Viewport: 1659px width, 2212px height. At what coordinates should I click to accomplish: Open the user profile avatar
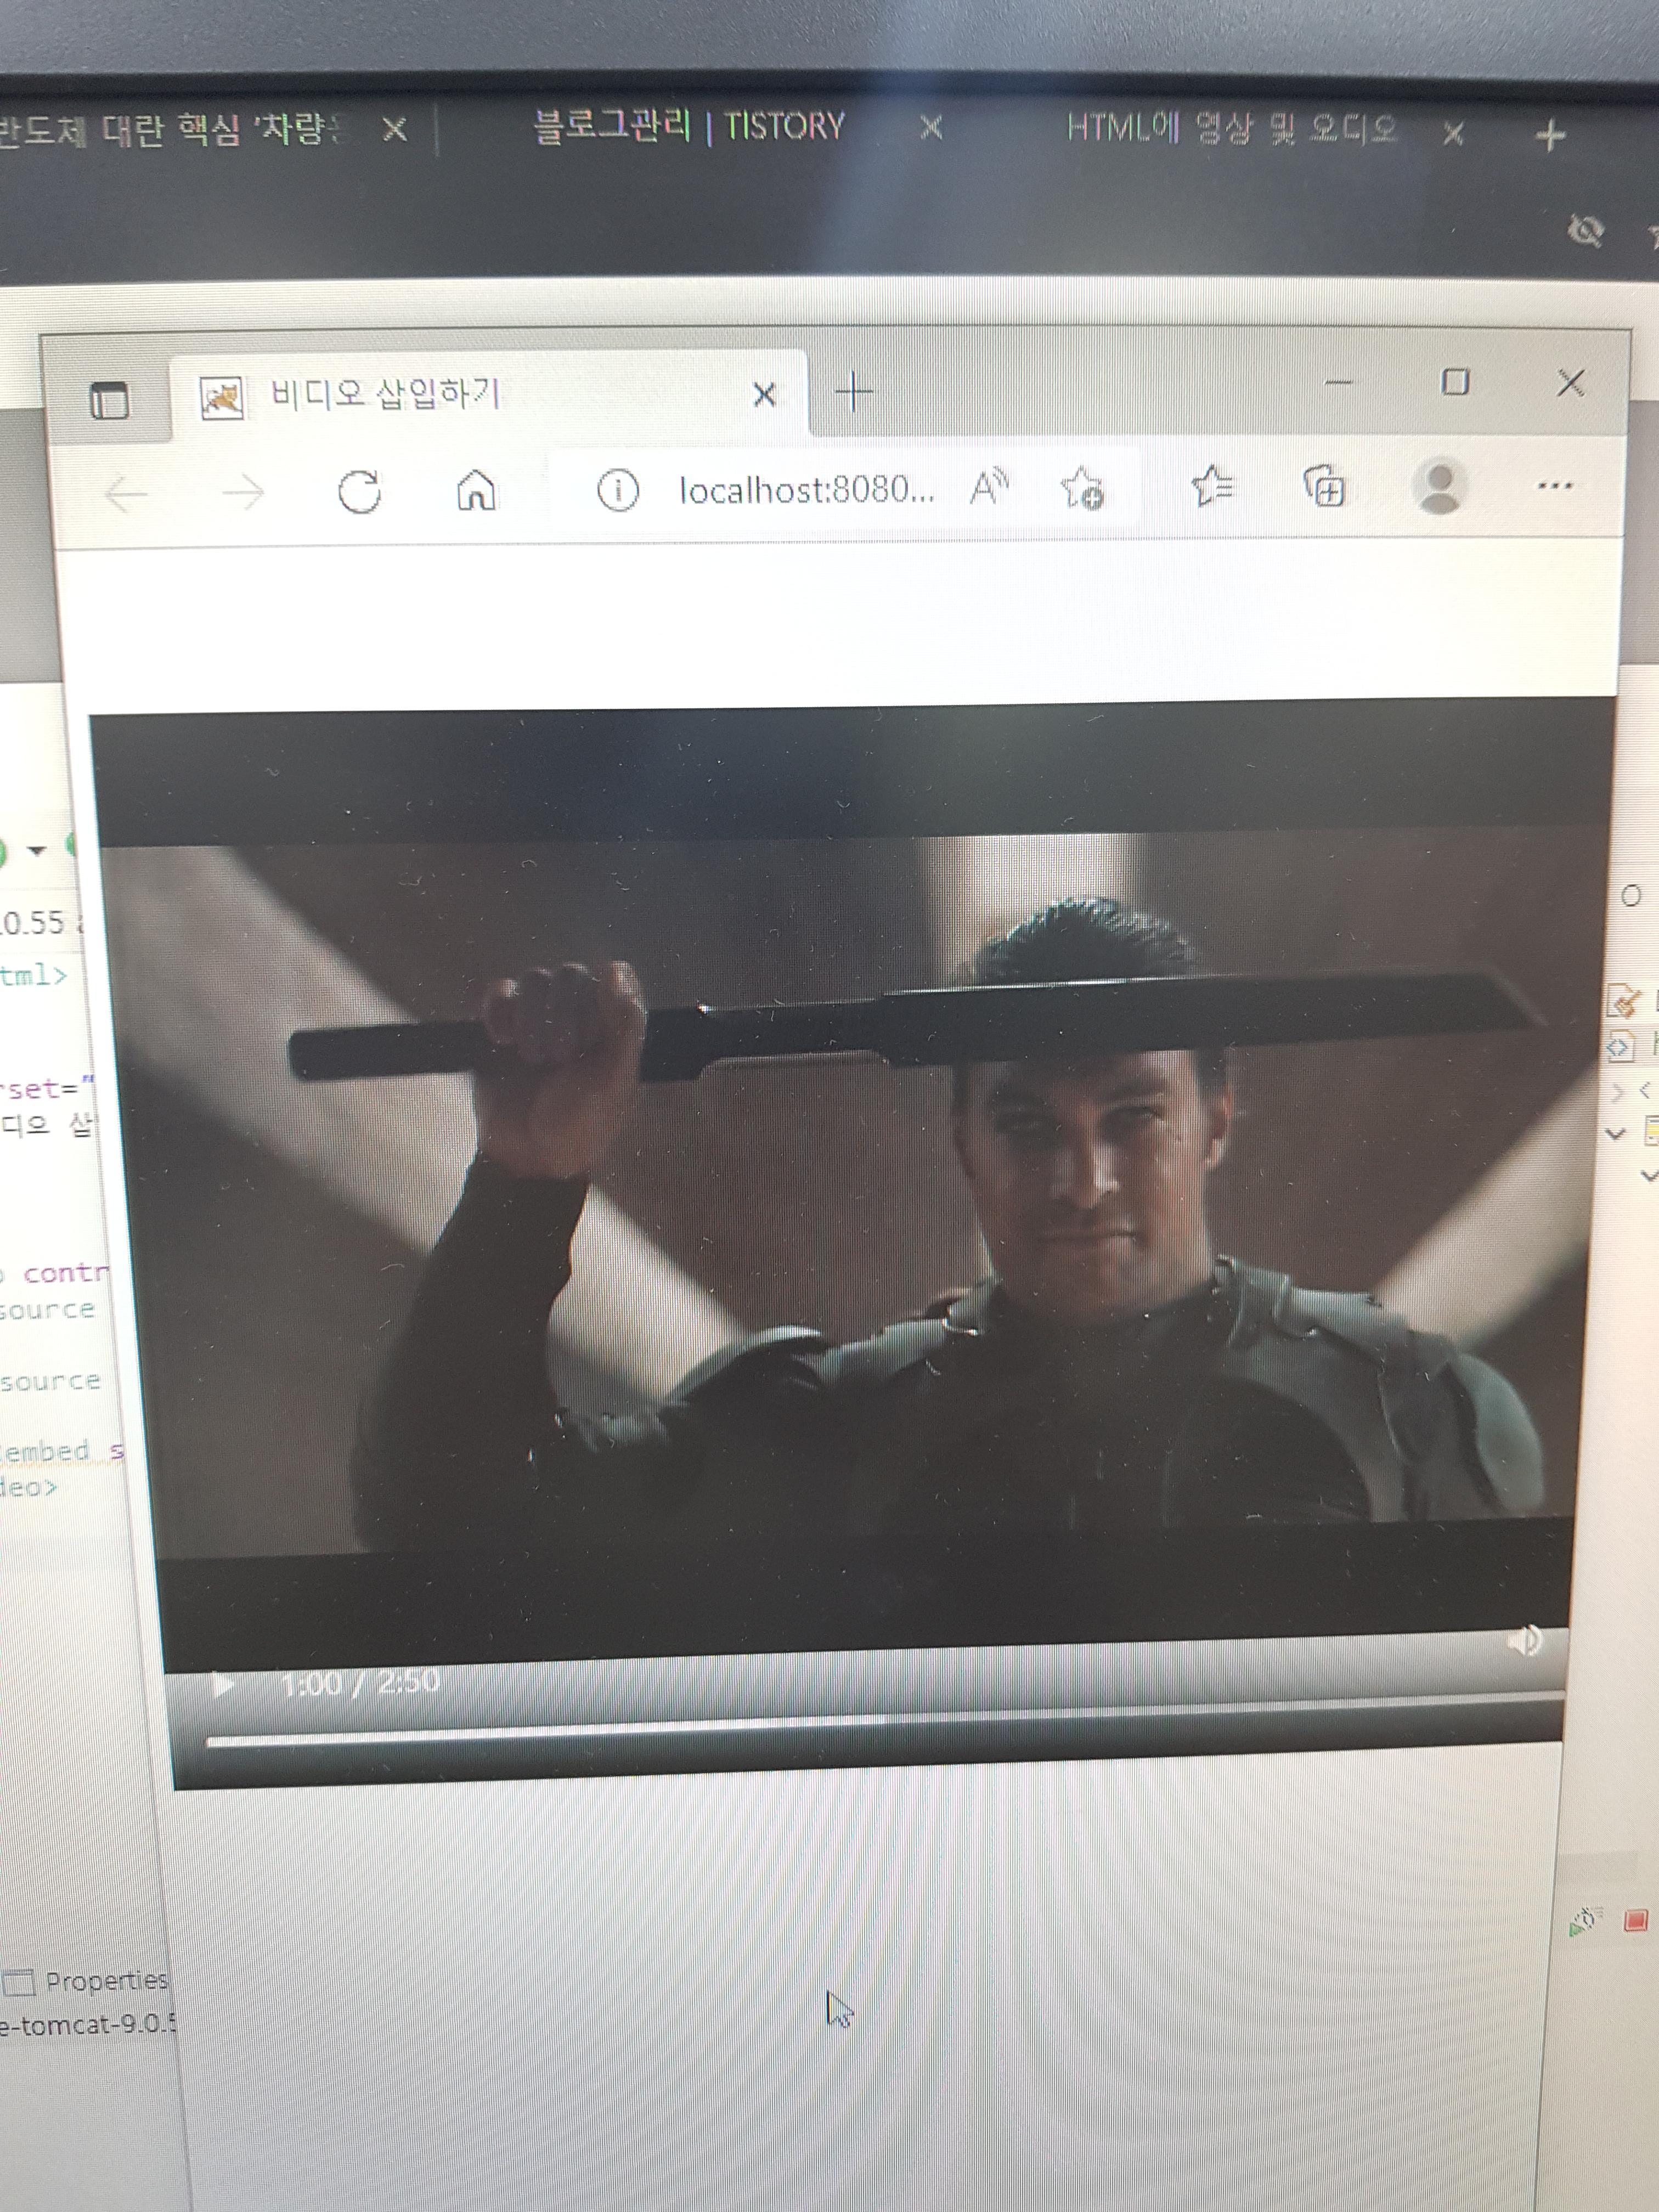[1439, 486]
